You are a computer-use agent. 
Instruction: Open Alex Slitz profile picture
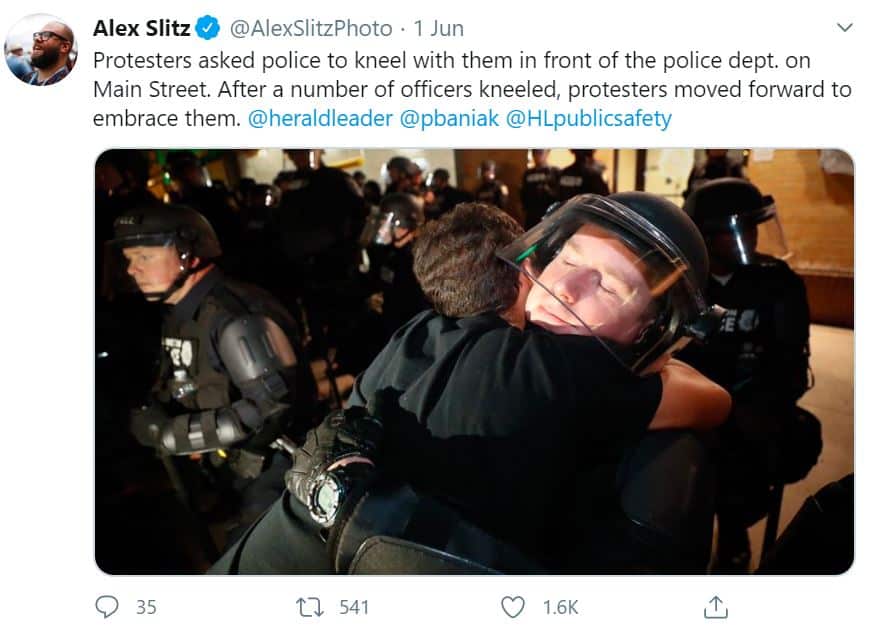point(40,49)
